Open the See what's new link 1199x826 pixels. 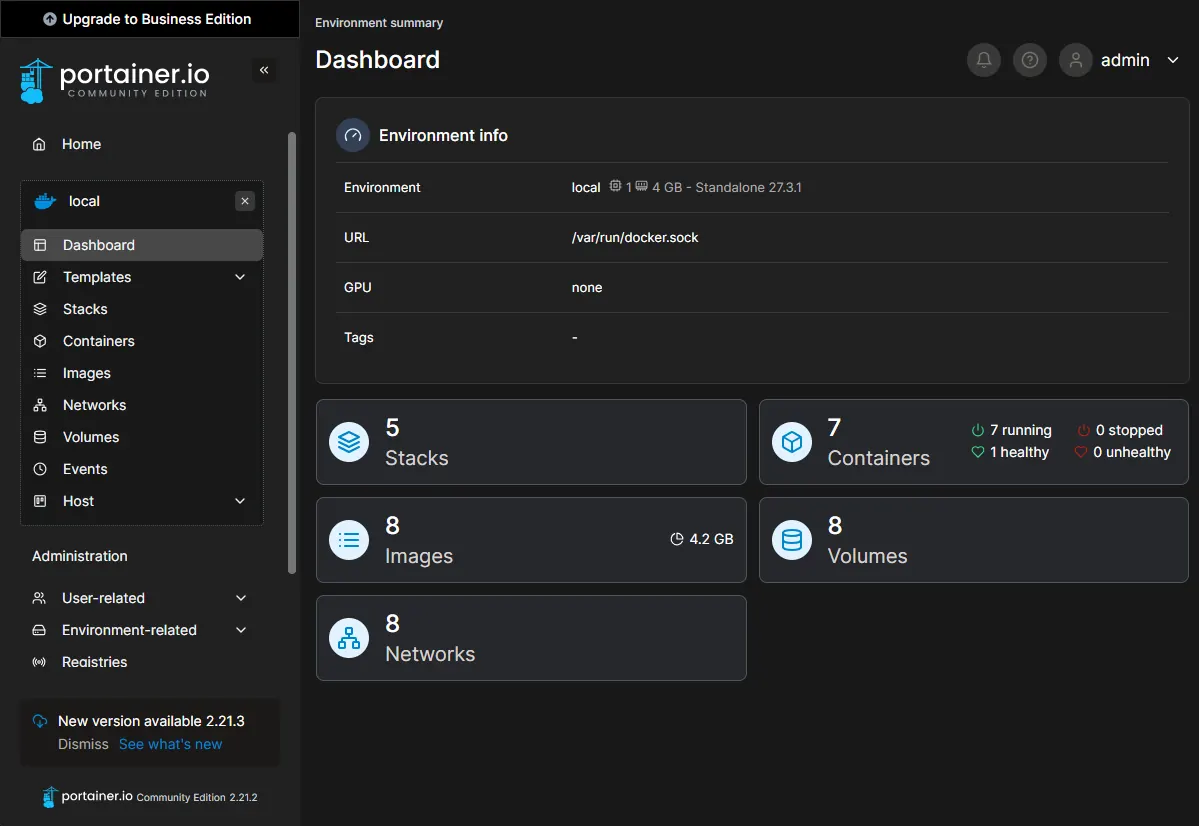click(x=171, y=744)
